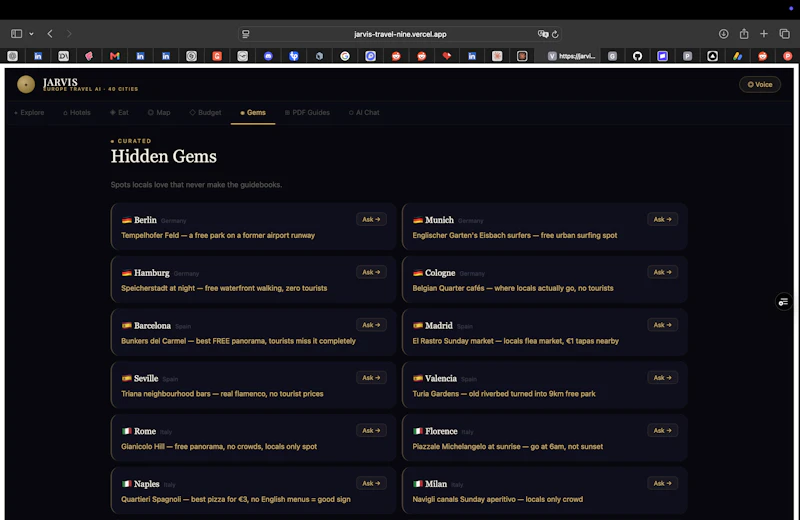Click Ask on the Berlin card

pos(371,219)
